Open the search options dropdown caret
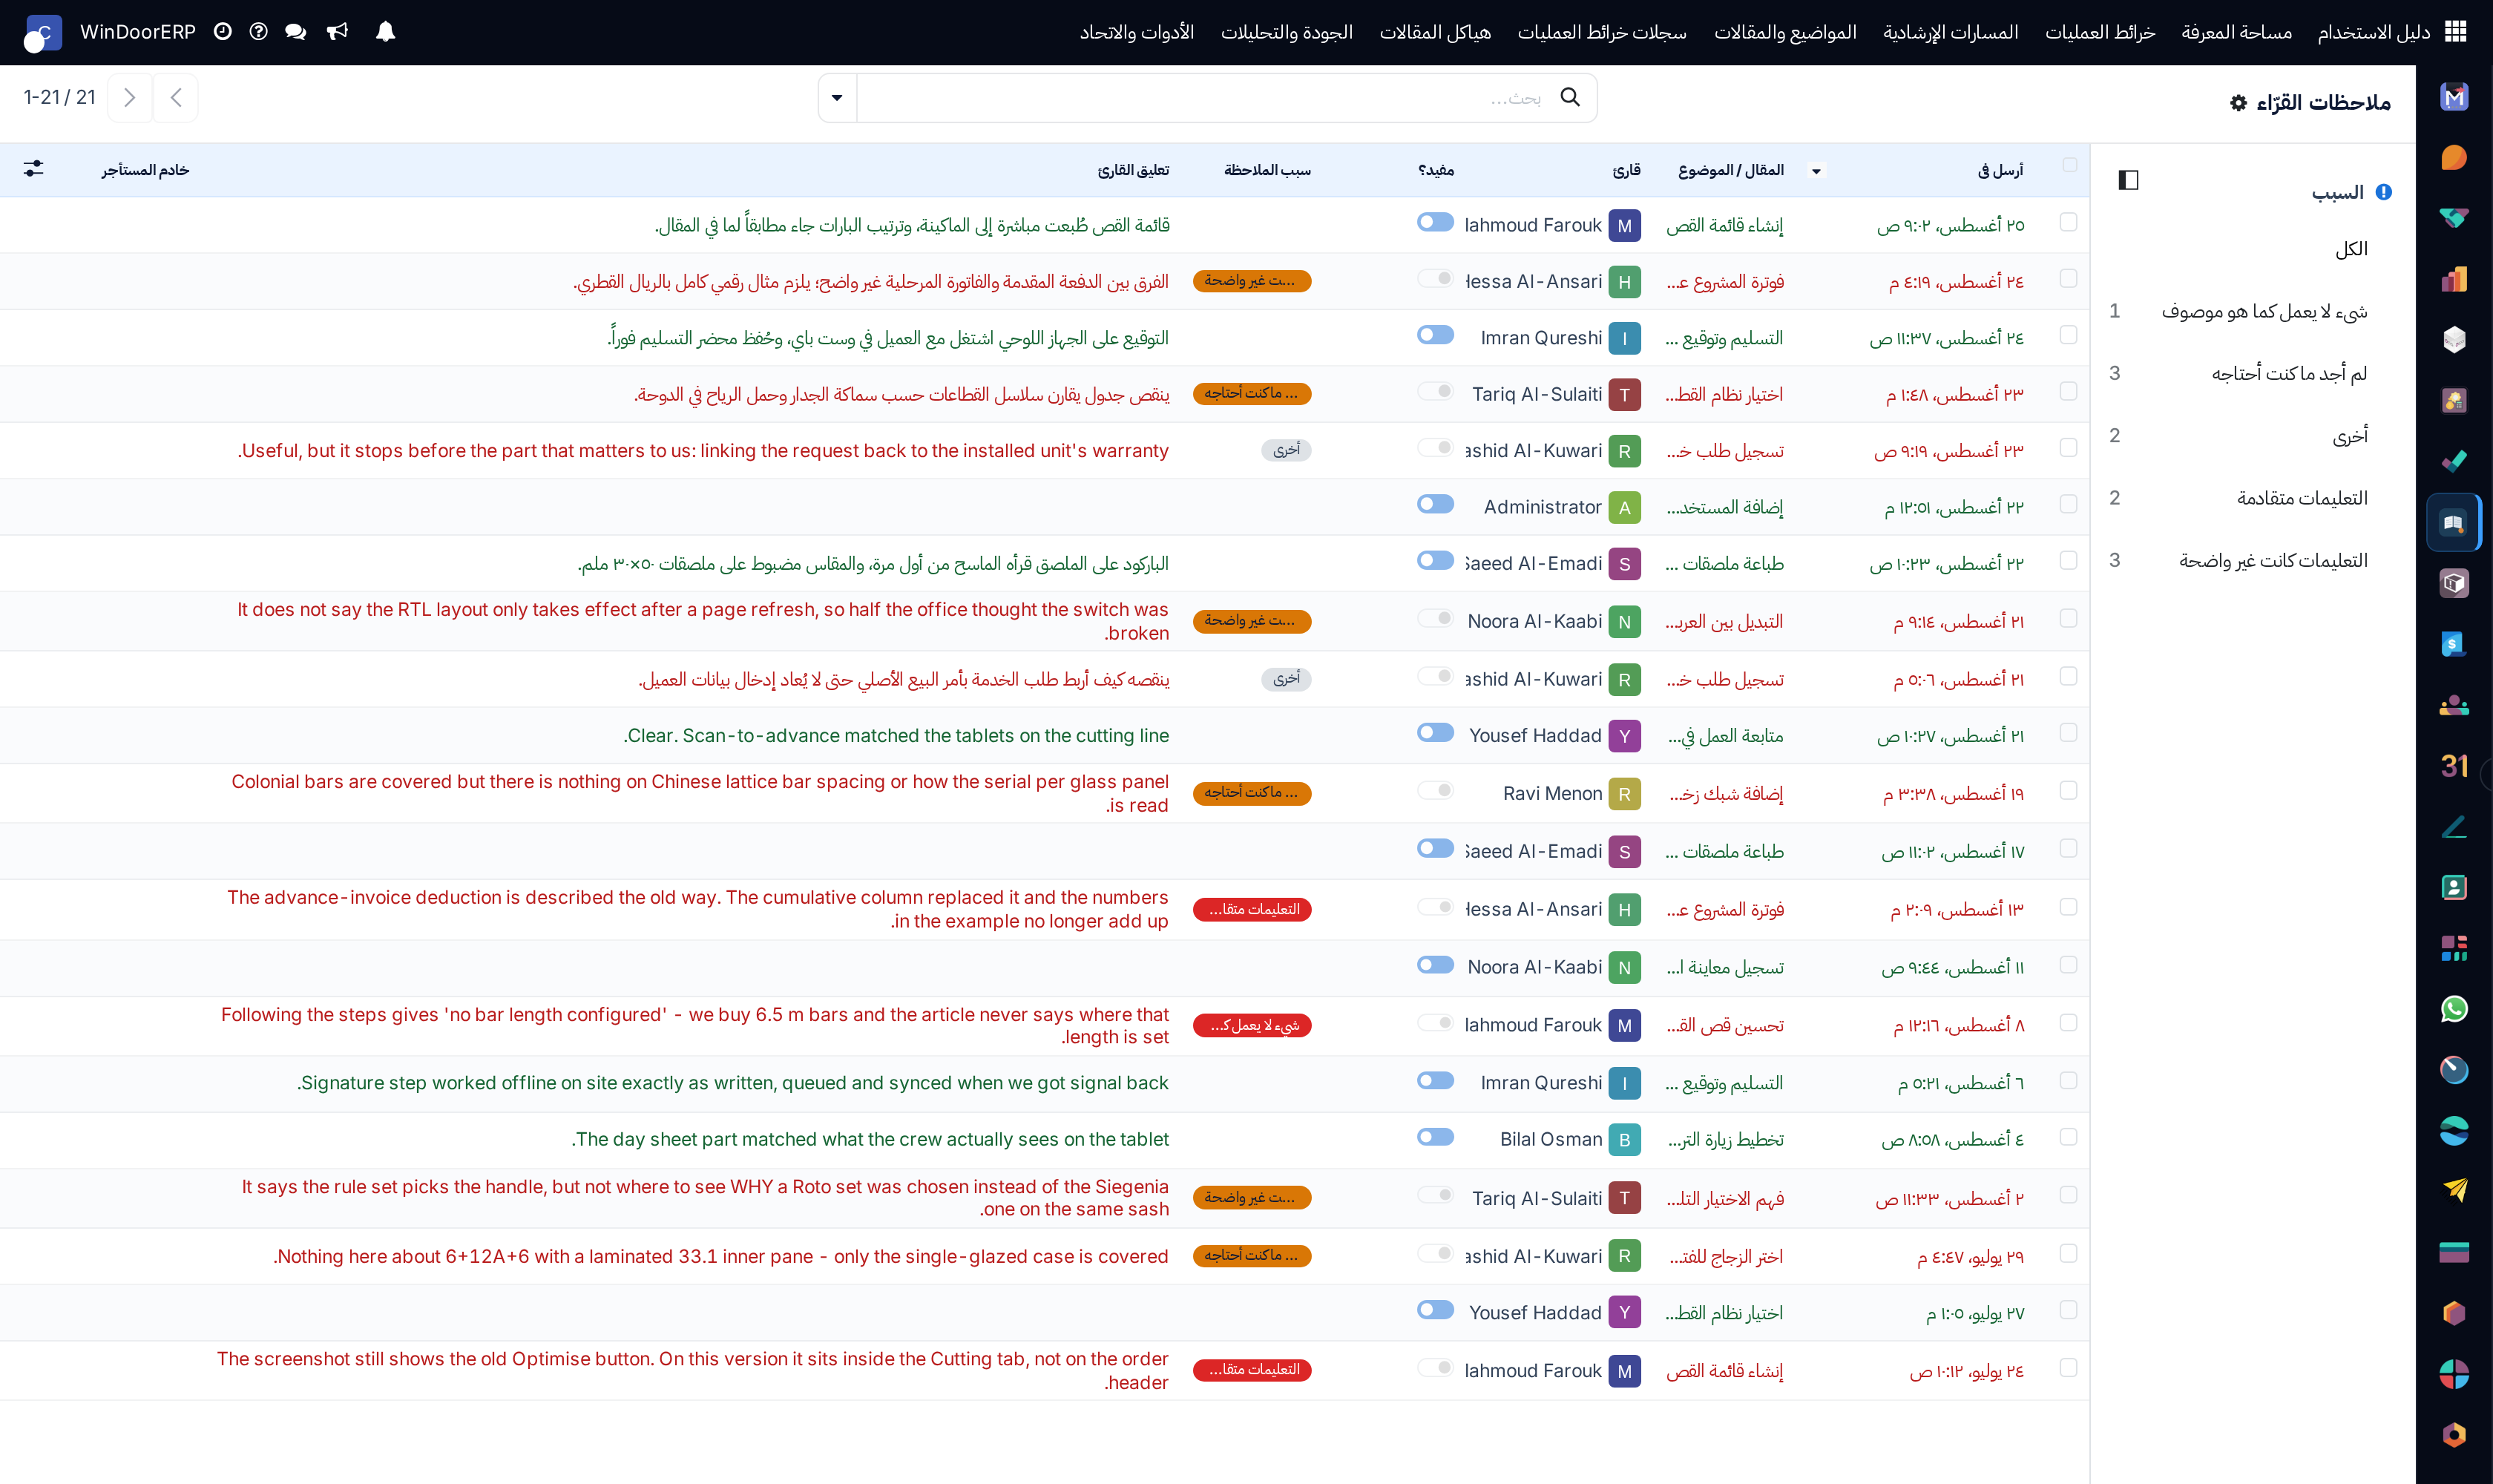Image resolution: width=2493 pixels, height=1484 pixels. [837, 98]
